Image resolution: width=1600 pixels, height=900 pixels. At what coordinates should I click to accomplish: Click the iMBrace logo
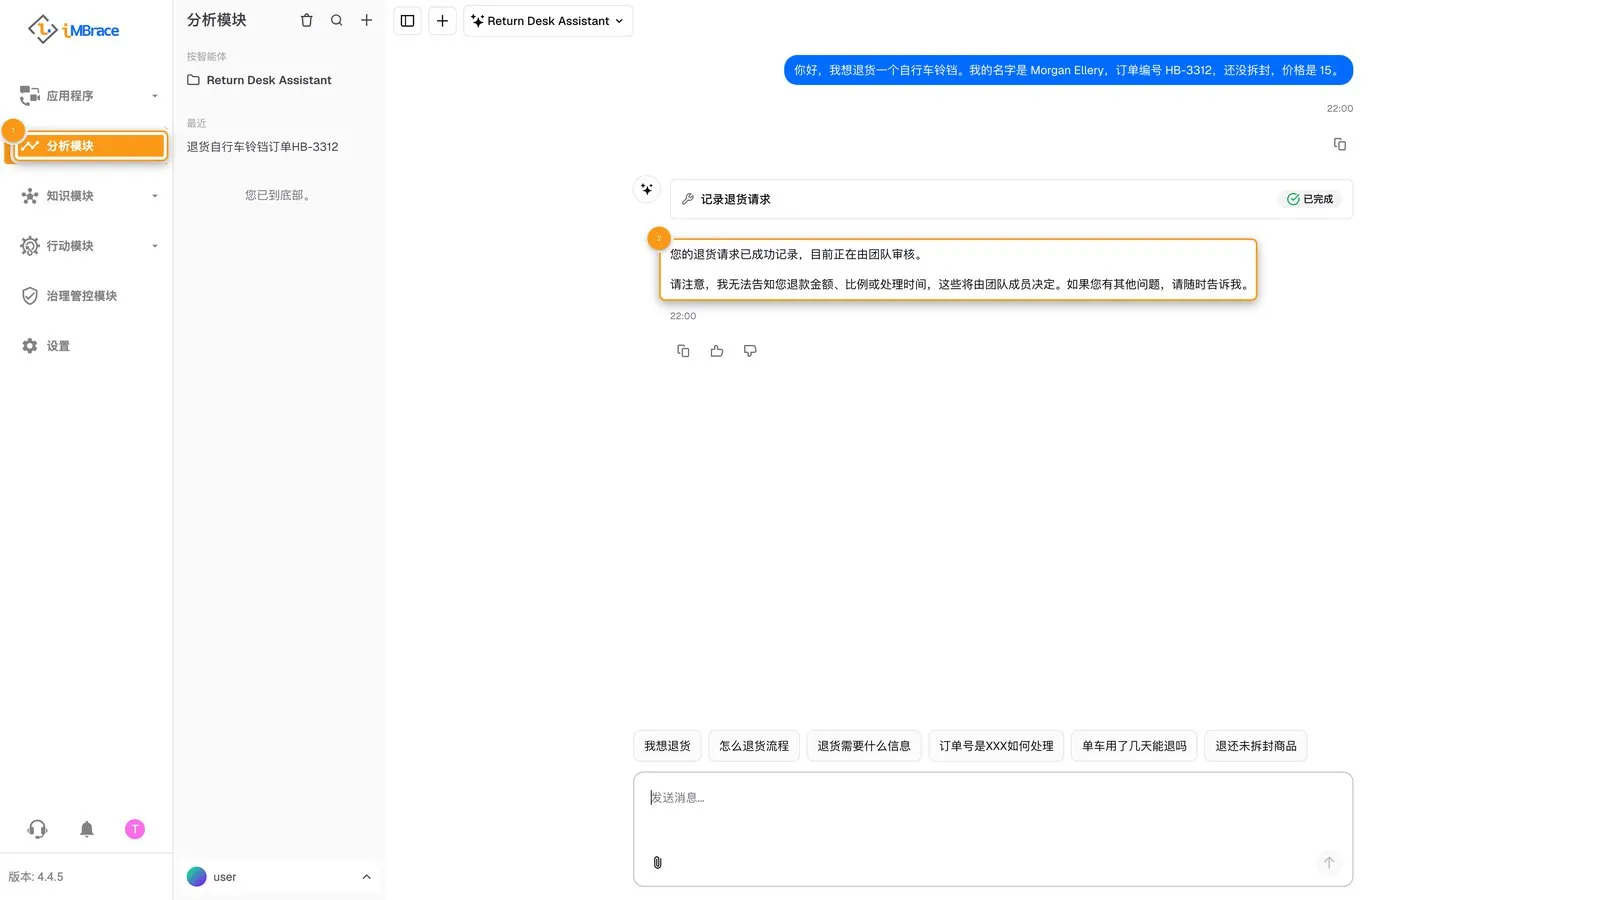tap(73, 30)
